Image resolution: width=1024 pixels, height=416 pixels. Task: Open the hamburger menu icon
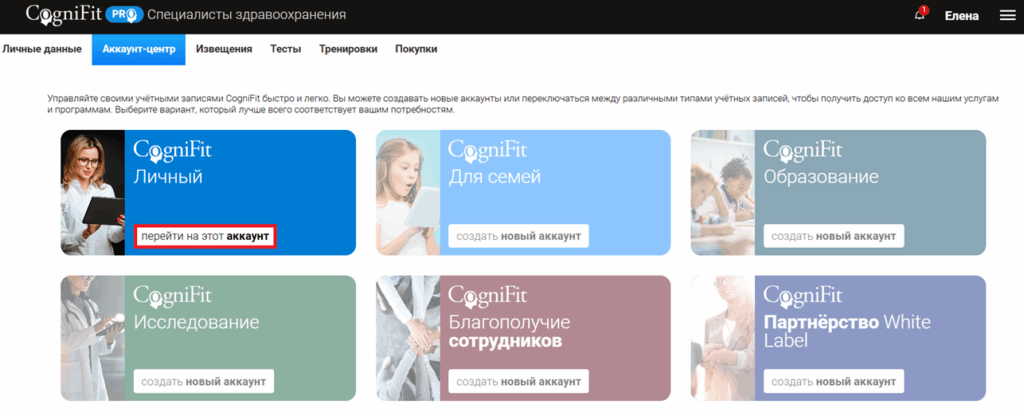pyautogui.click(x=1008, y=16)
